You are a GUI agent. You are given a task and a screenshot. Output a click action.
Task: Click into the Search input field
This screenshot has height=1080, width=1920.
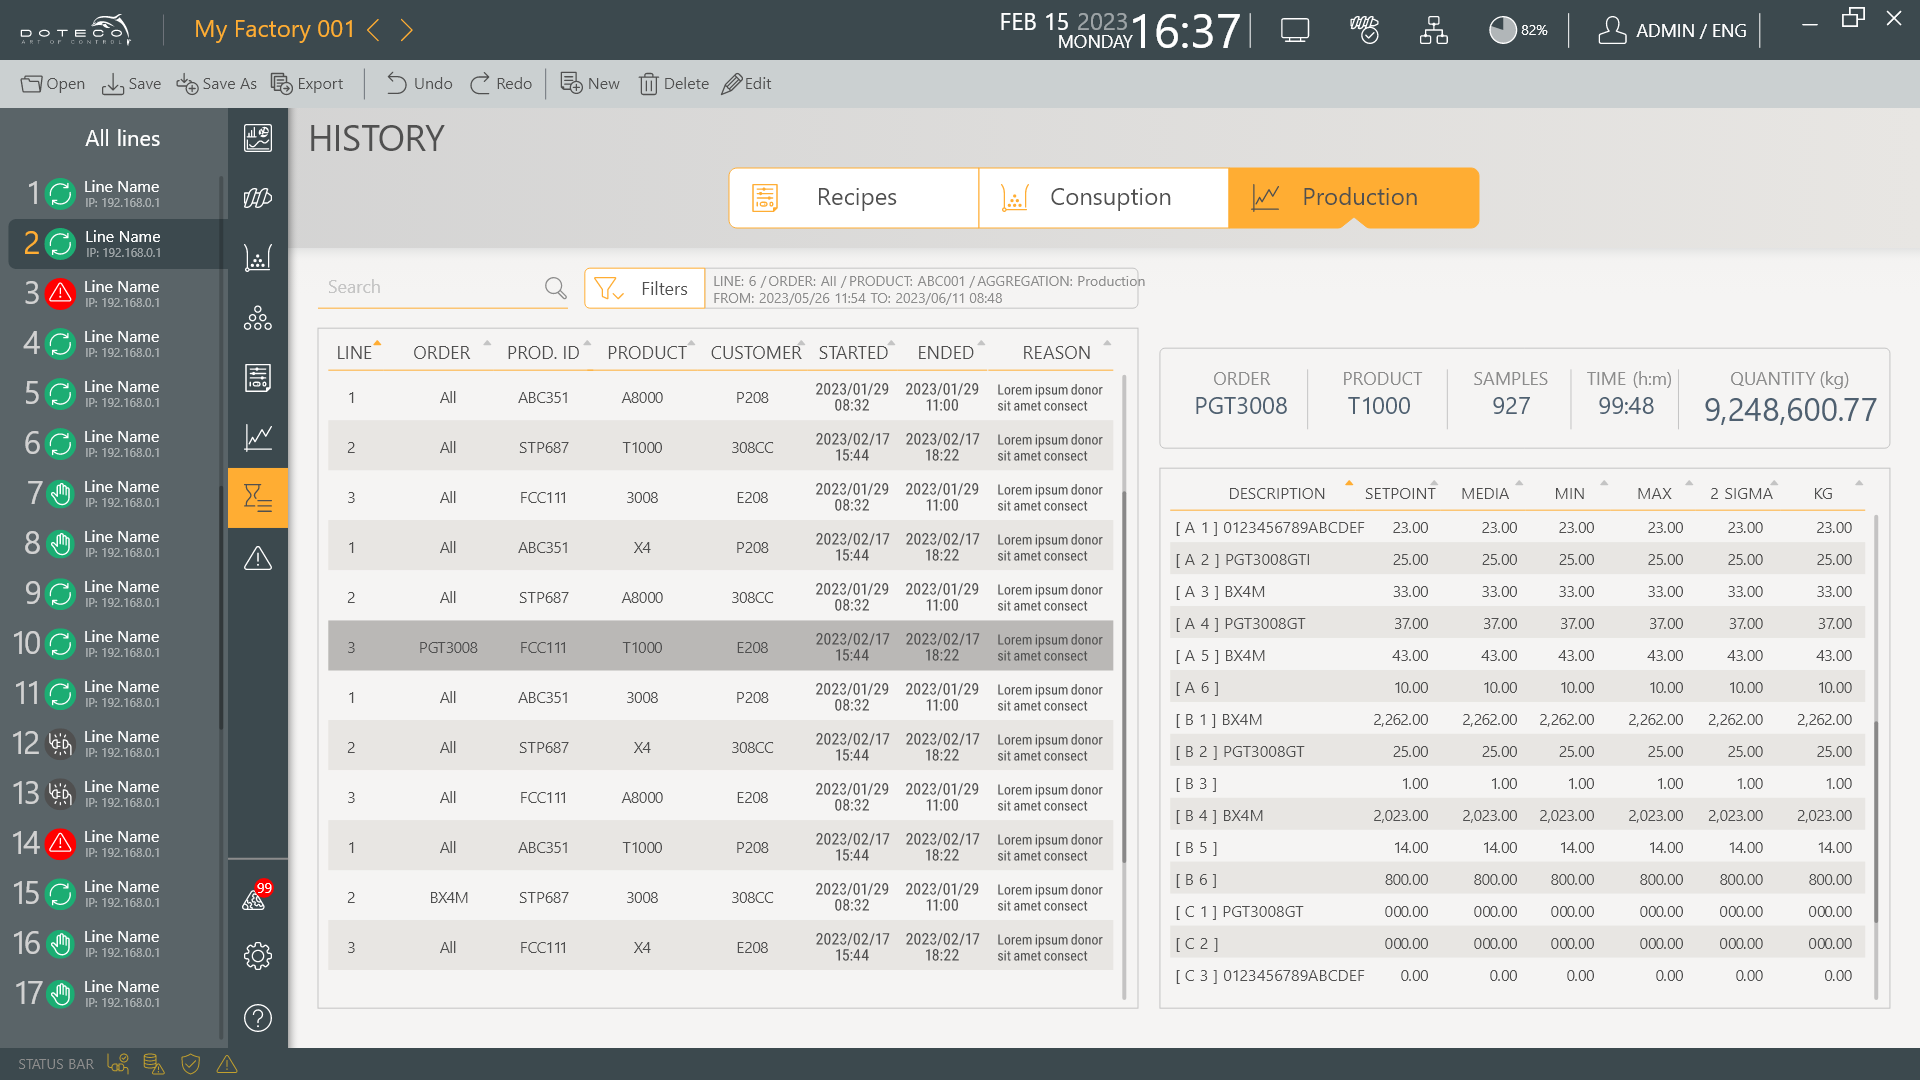pyautogui.click(x=430, y=288)
